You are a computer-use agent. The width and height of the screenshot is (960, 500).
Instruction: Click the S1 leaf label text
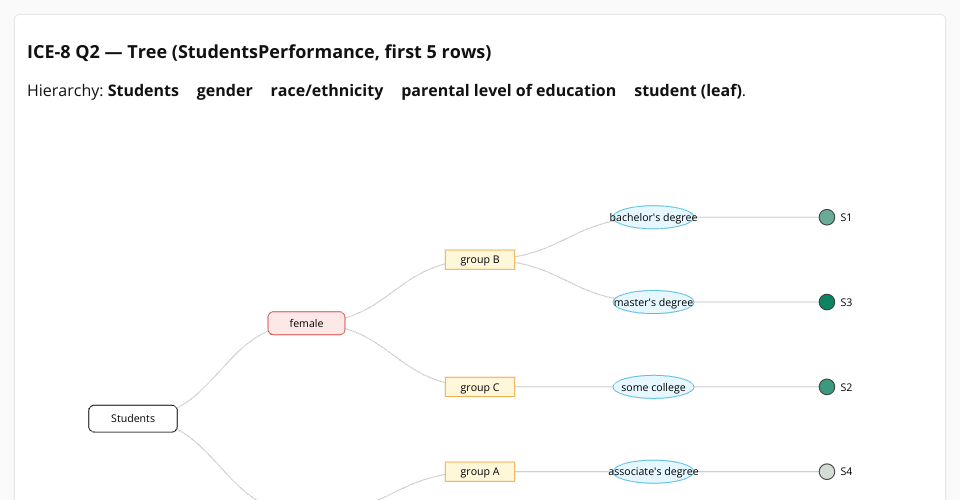coord(846,217)
